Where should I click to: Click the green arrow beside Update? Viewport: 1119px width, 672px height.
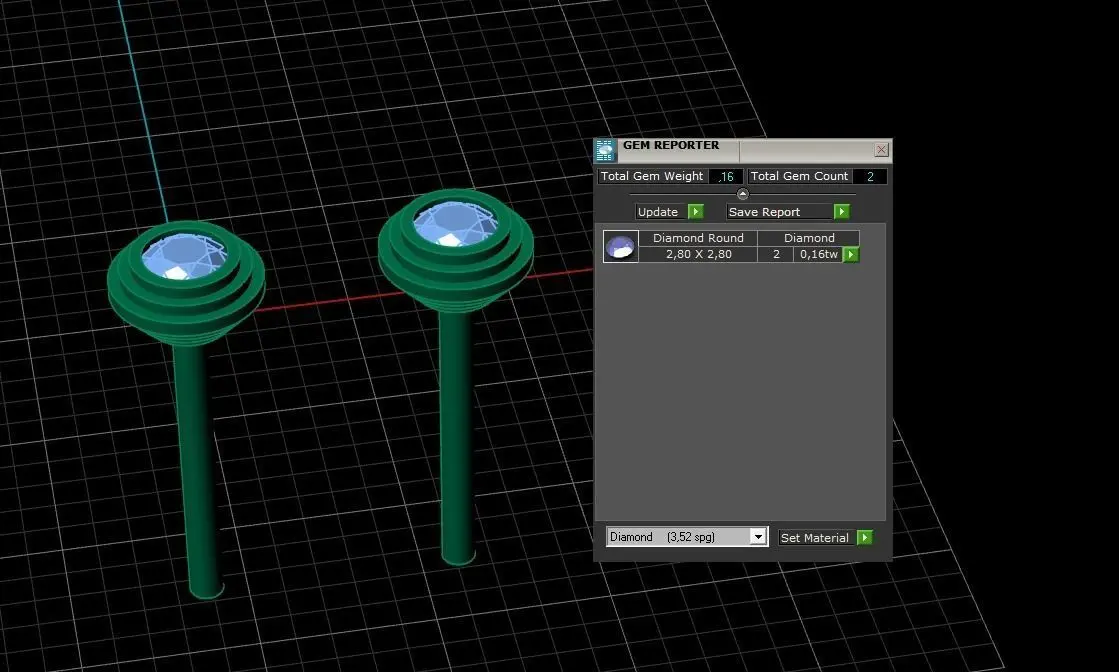(x=696, y=212)
